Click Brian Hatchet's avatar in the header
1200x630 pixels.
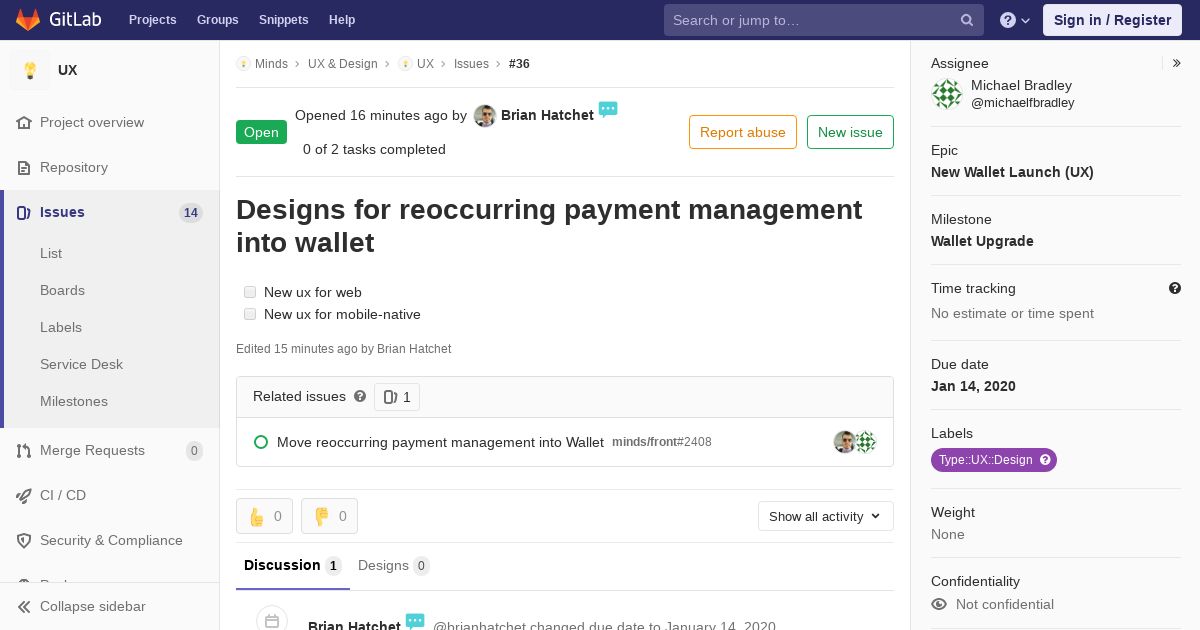[x=485, y=116]
